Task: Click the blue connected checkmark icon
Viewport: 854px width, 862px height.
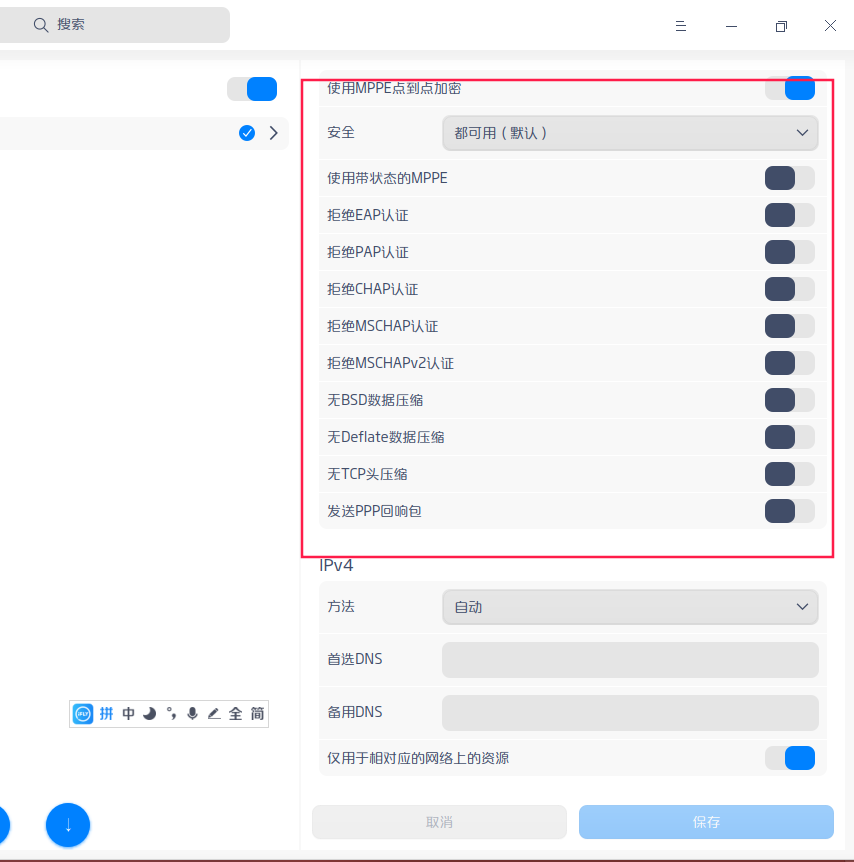Action: click(x=247, y=133)
